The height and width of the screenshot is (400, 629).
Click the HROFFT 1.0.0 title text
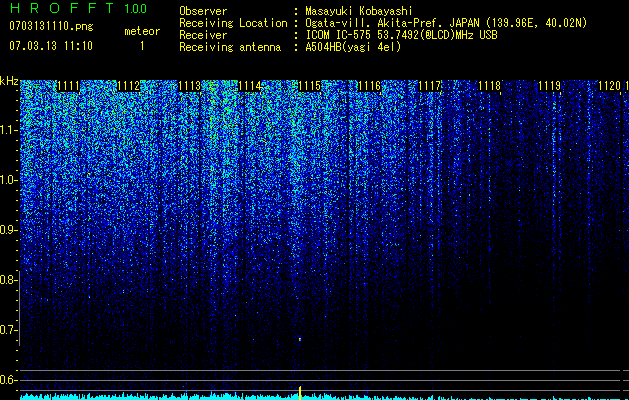click(x=78, y=8)
